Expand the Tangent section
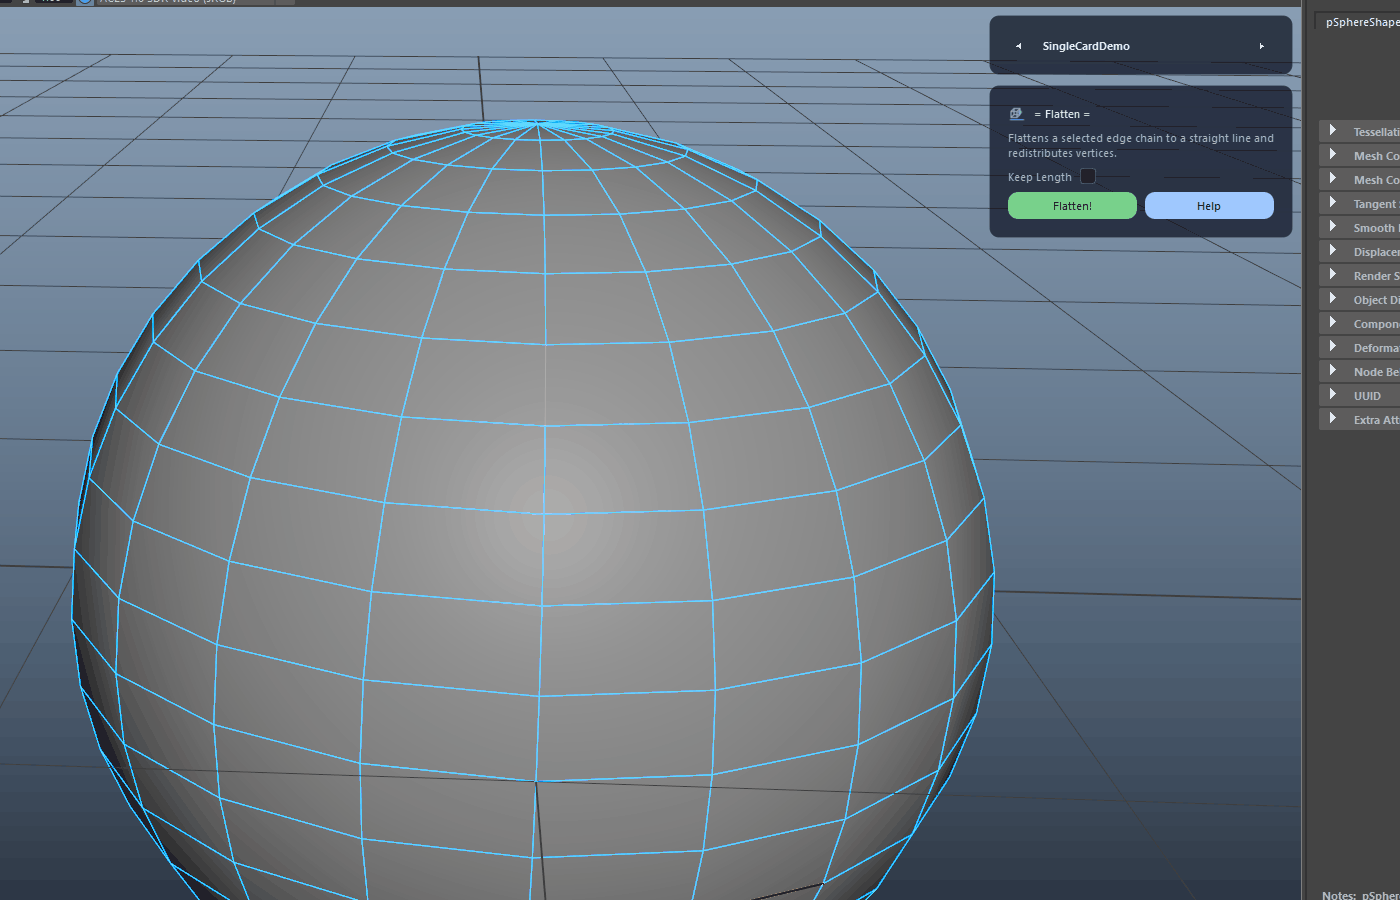The height and width of the screenshot is (900, 1400). point(1360,203)
